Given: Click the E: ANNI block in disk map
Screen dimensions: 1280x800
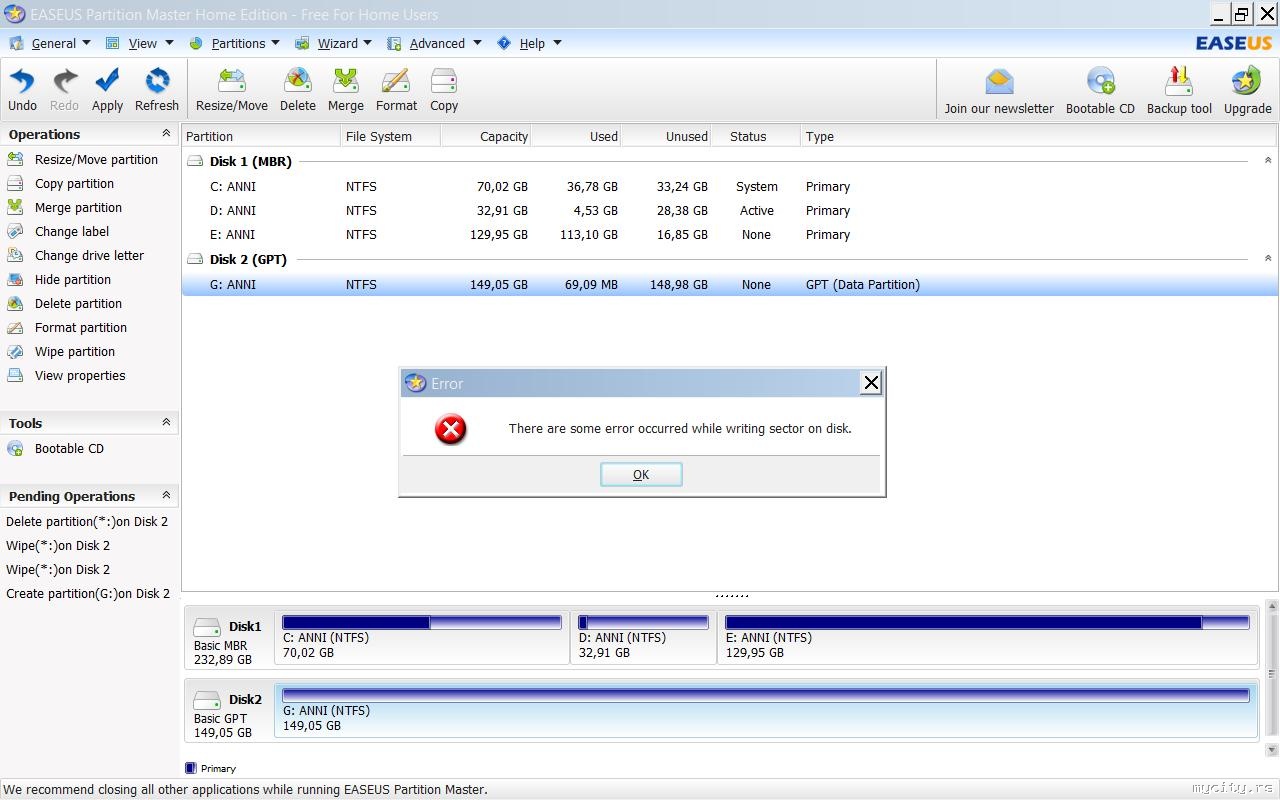Looking at the screenshot, I should 987,637.
